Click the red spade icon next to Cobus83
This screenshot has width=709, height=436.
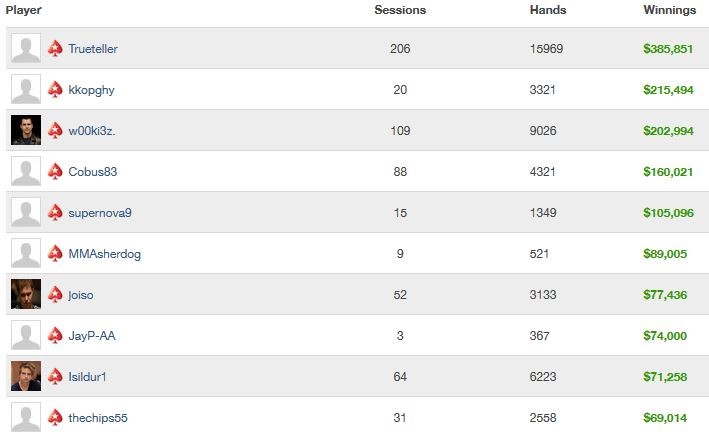[x=55, y=171]
